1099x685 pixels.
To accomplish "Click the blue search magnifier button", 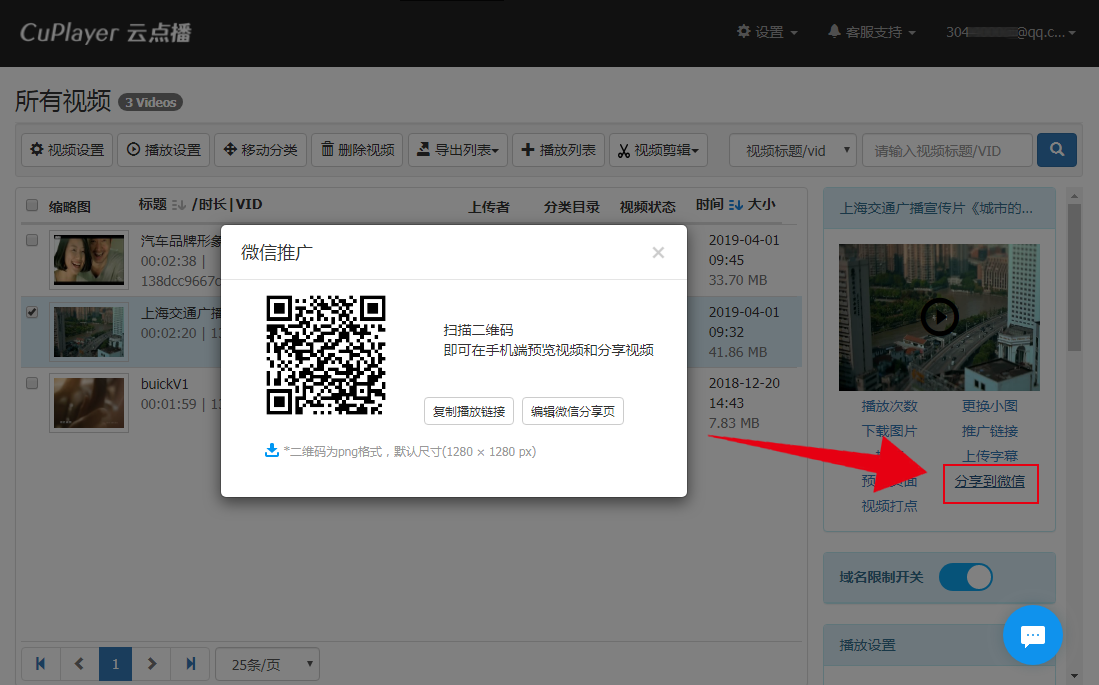I will coord(1056,150).
